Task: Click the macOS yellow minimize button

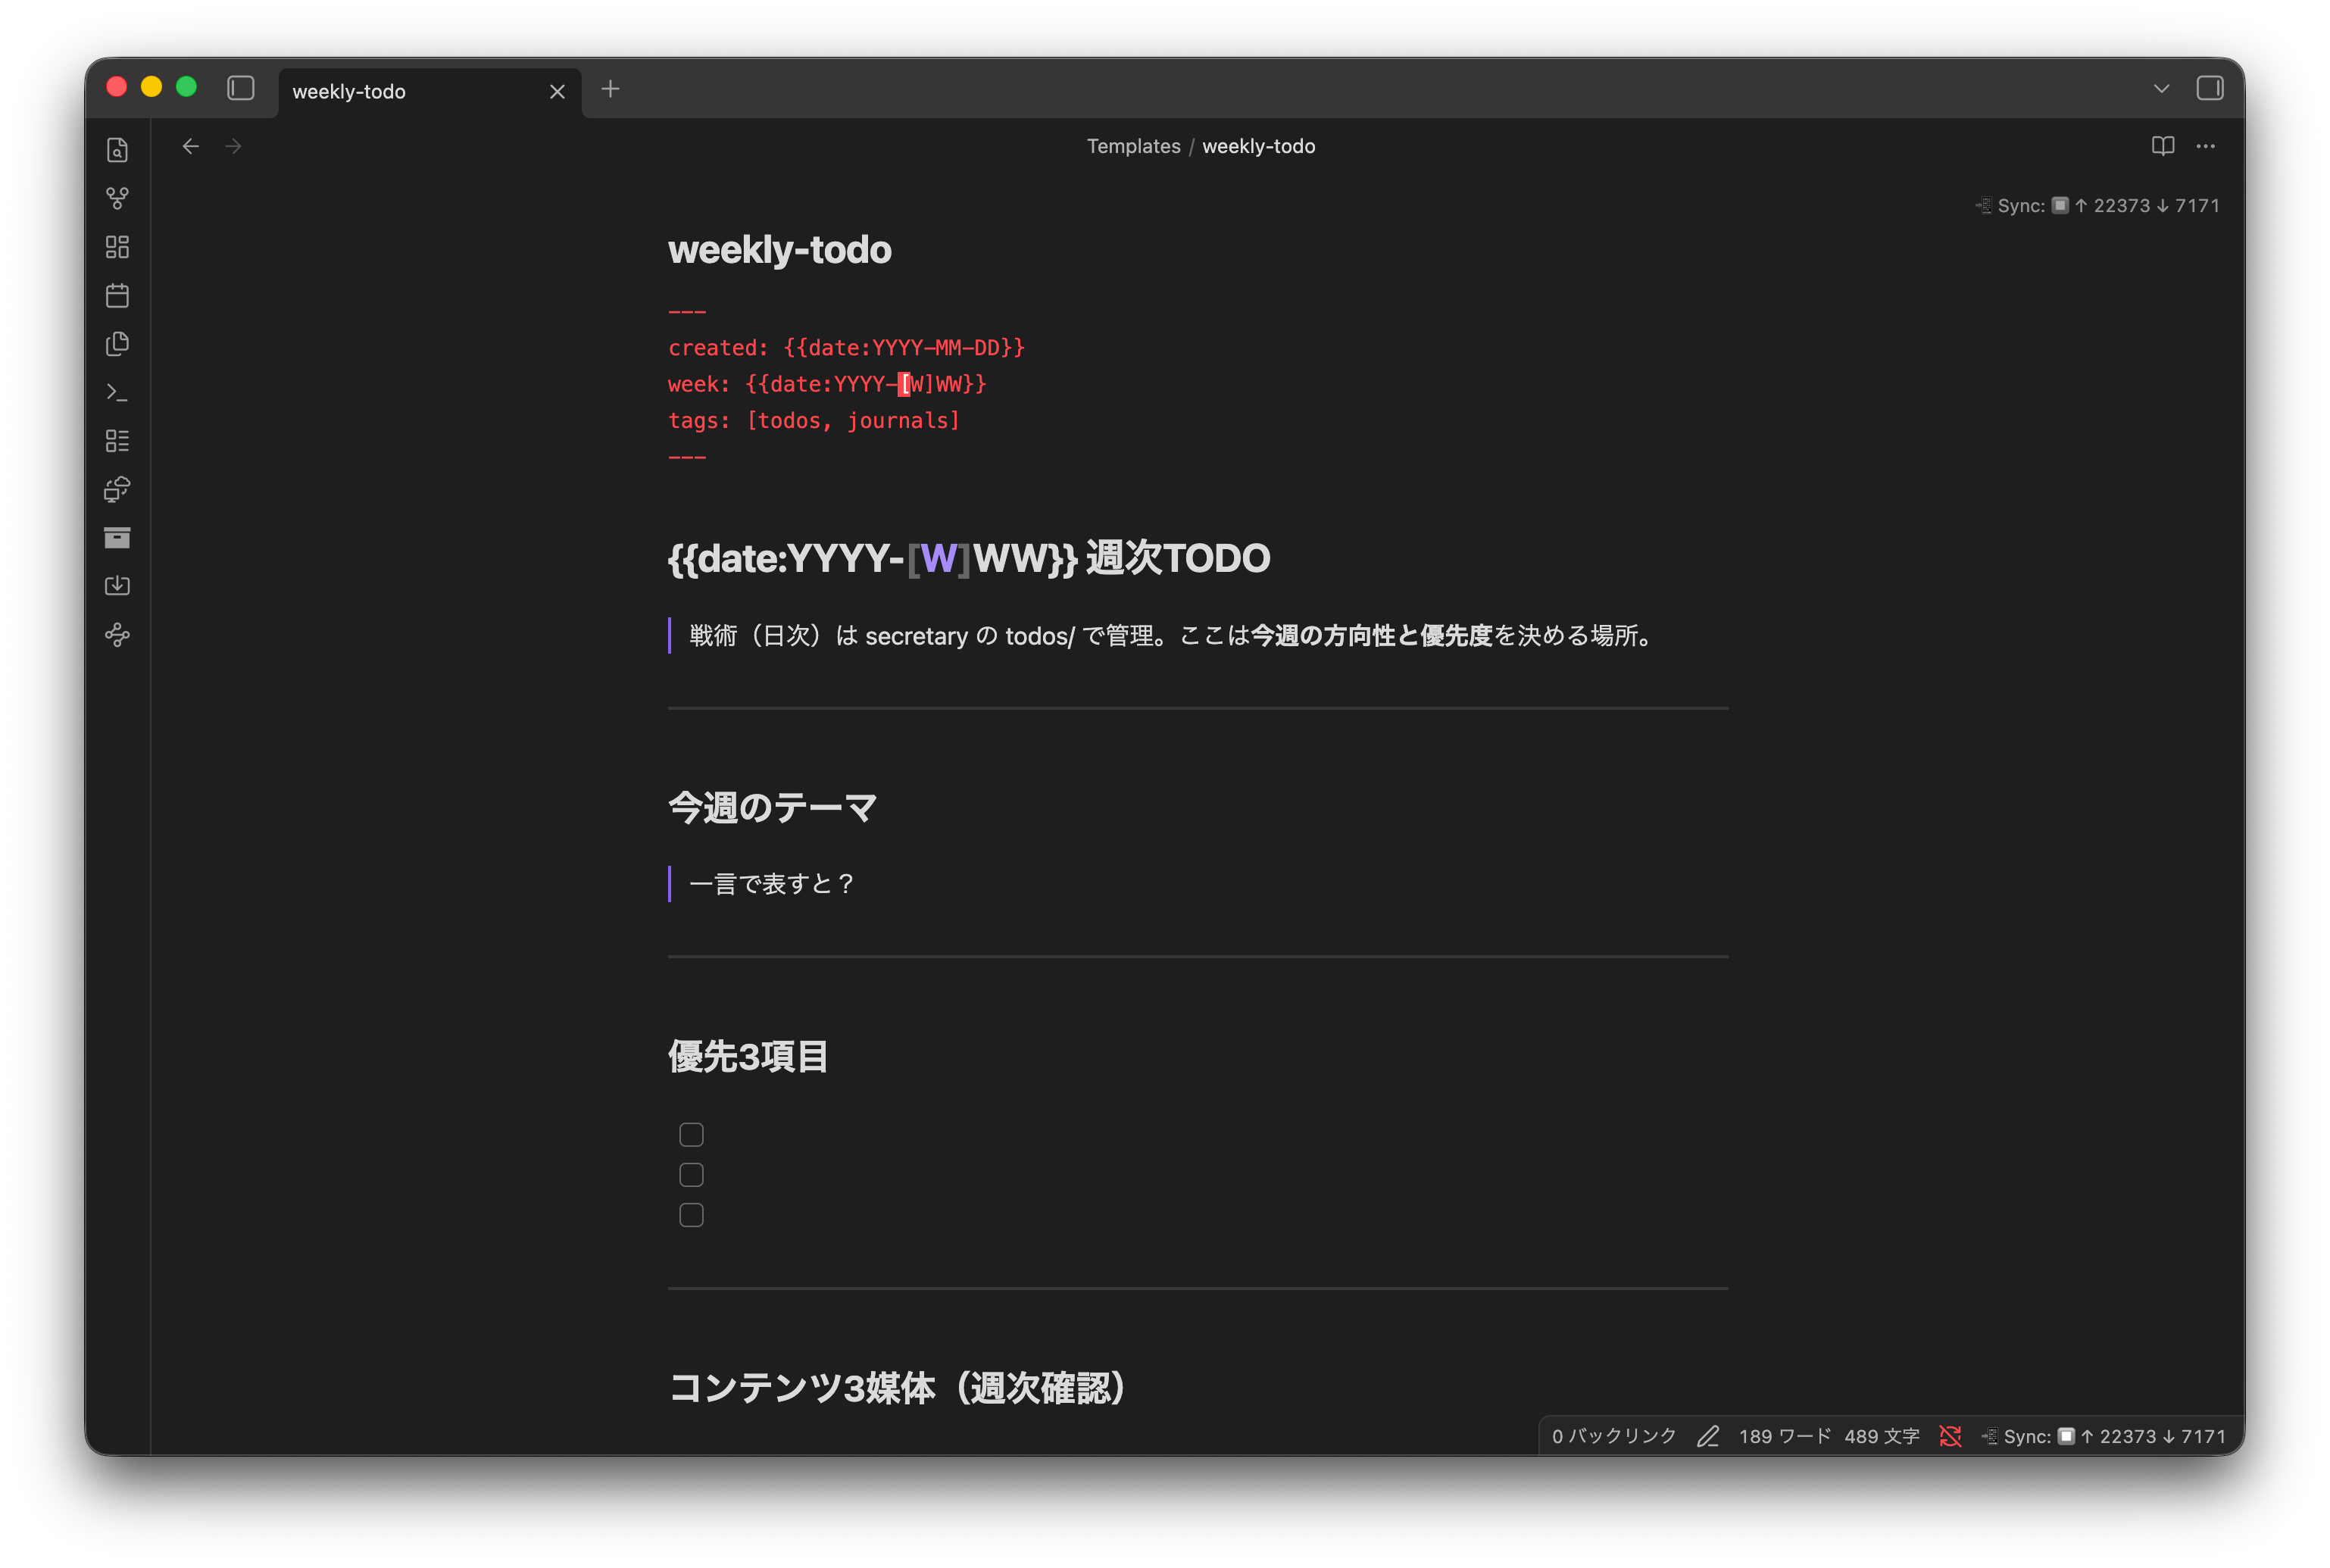Action: click(x=151, y=87)
